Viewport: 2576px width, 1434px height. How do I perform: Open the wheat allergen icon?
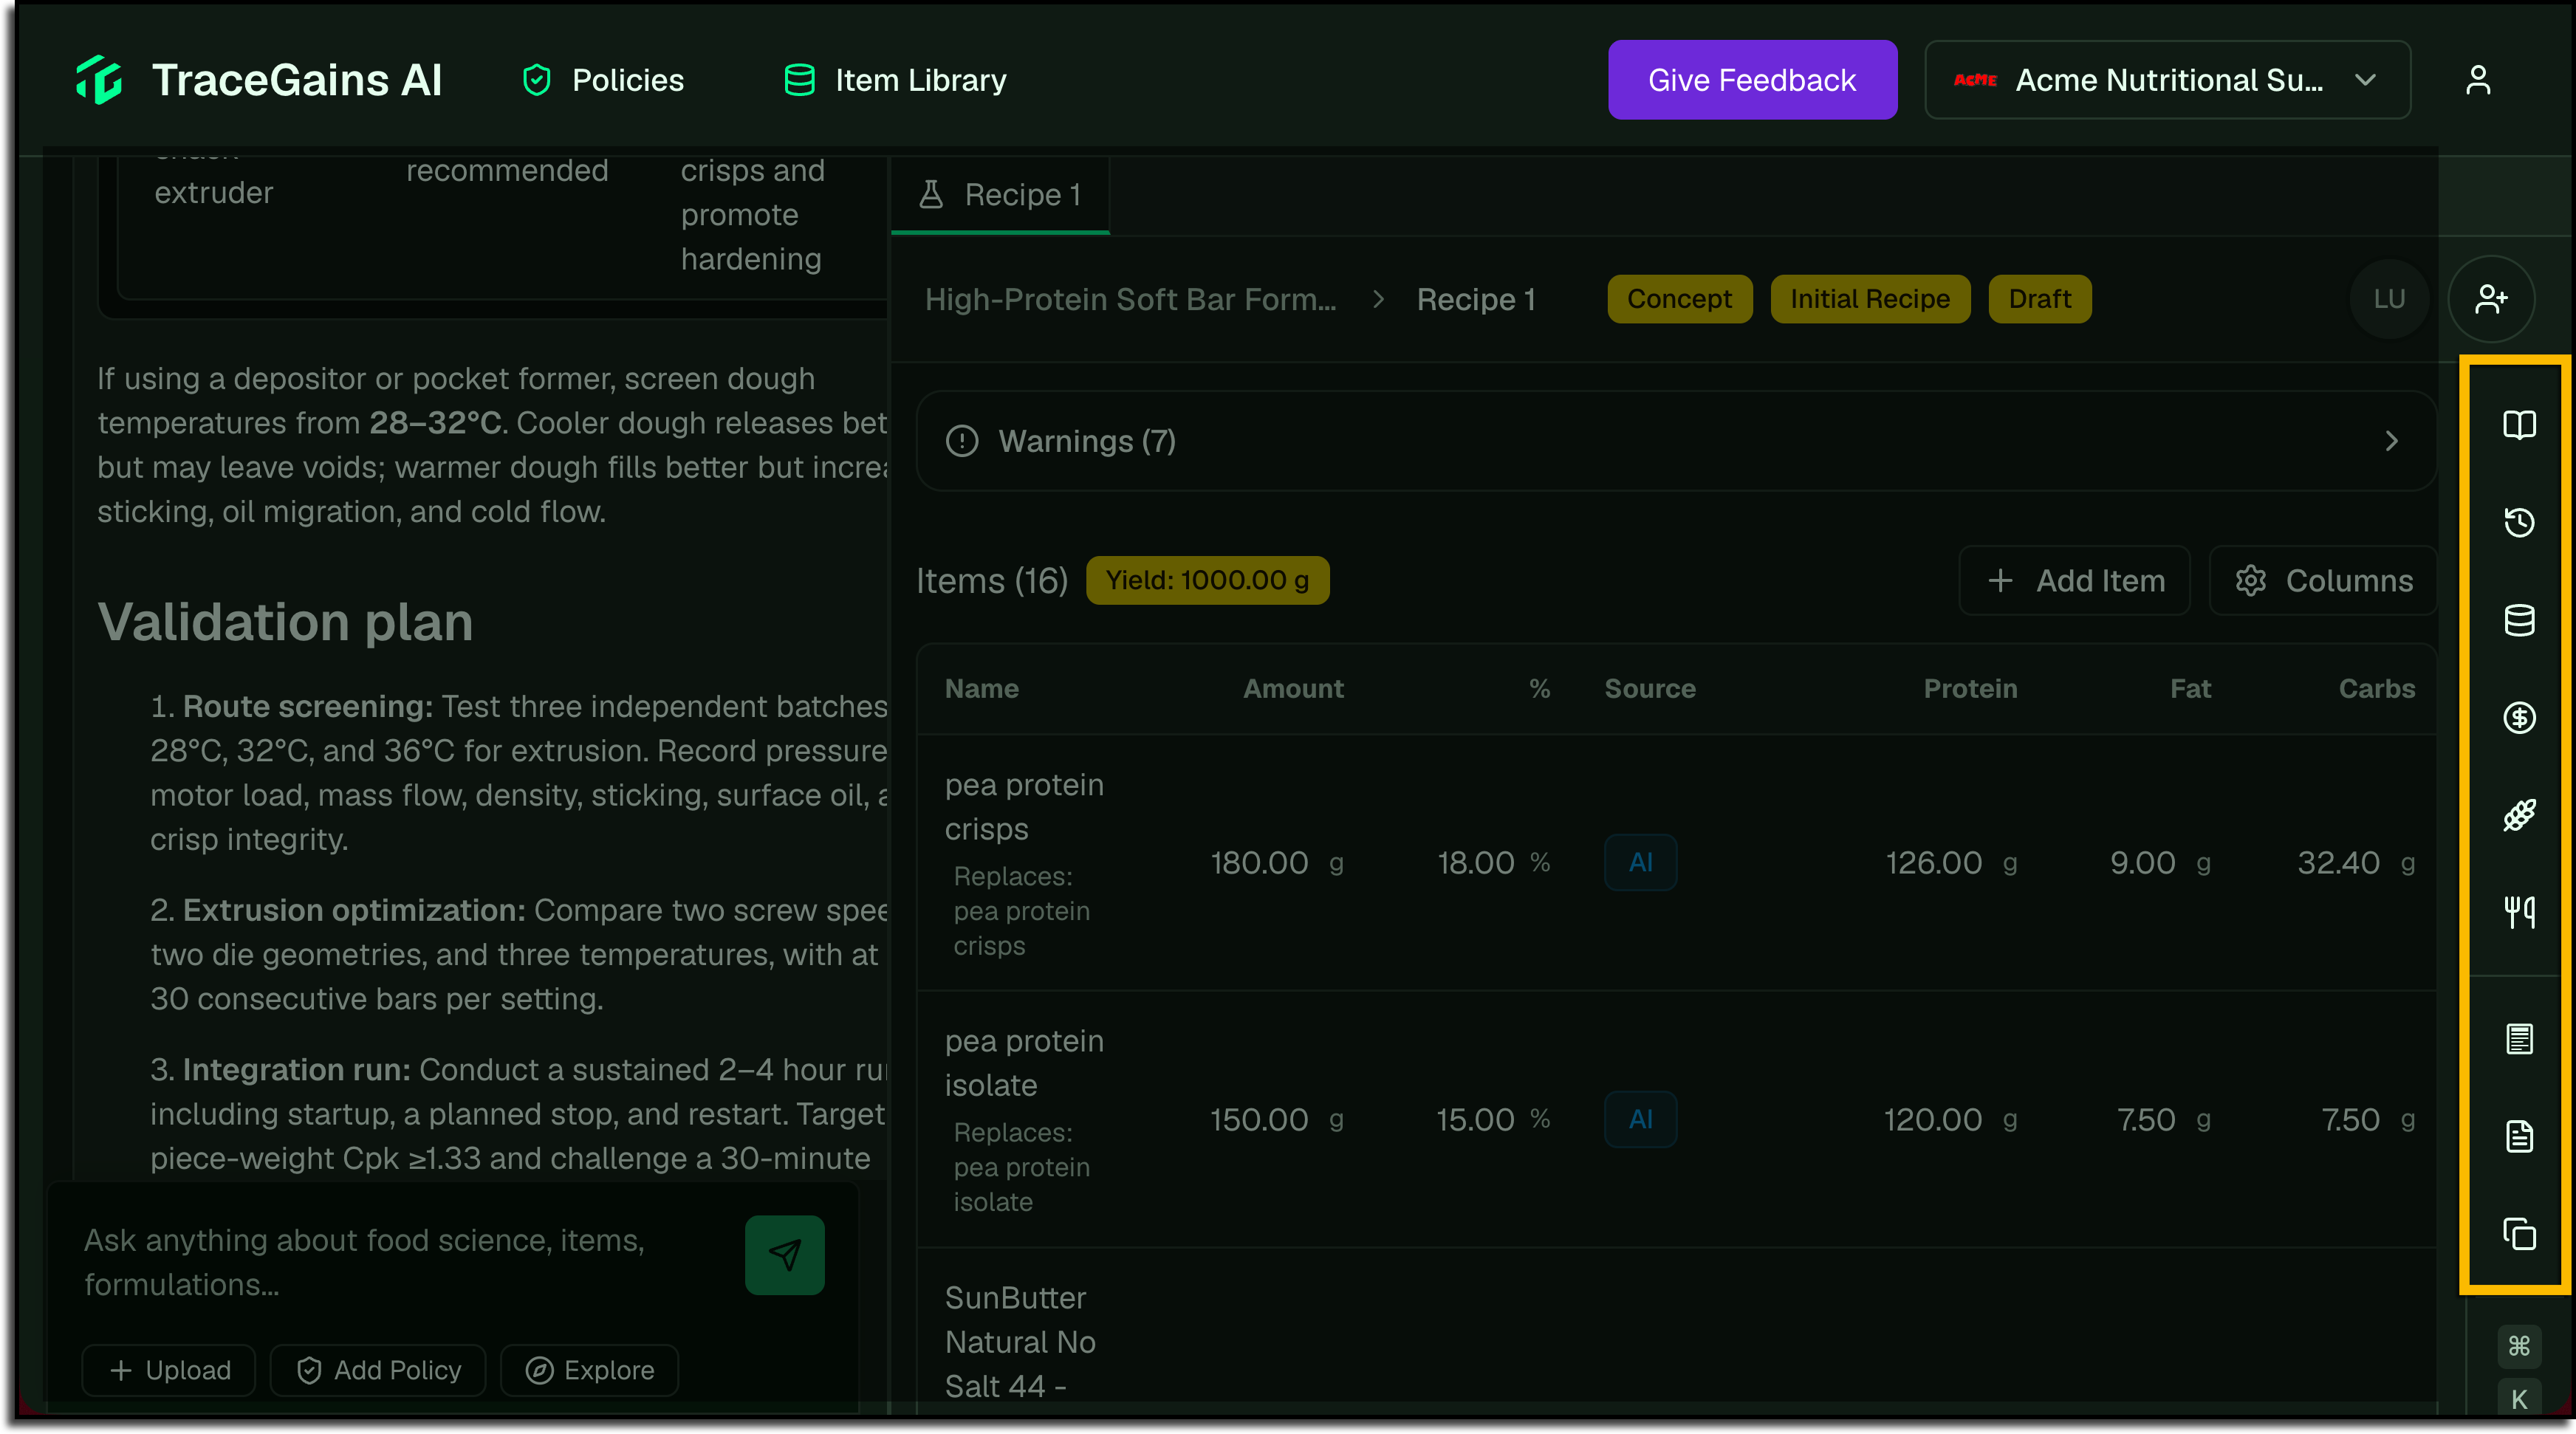point(2519,815)
